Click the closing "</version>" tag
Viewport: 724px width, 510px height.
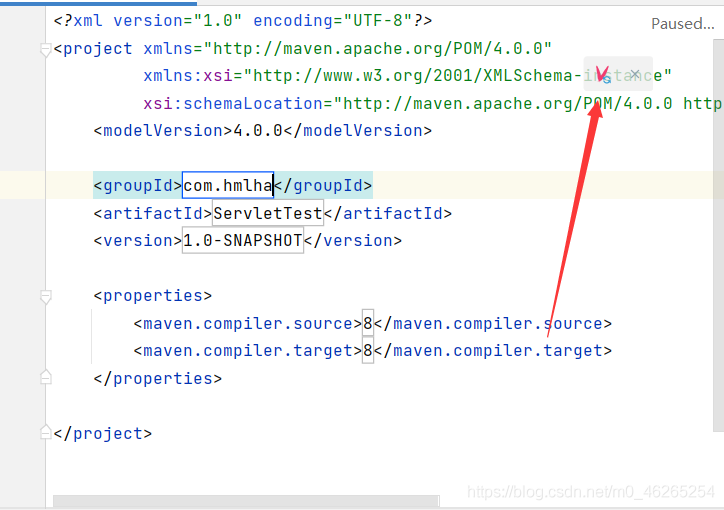pyautogui.click(x=353, y=240)
